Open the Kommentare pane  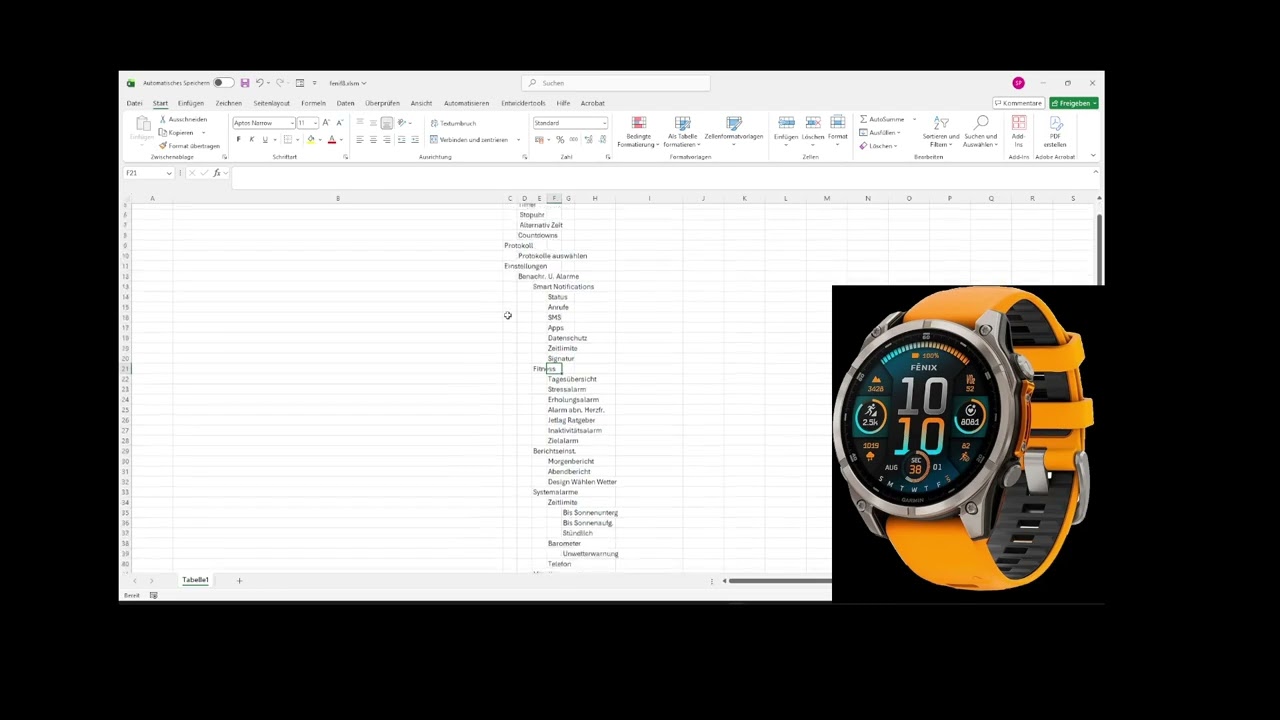(x=1018, y=103)
